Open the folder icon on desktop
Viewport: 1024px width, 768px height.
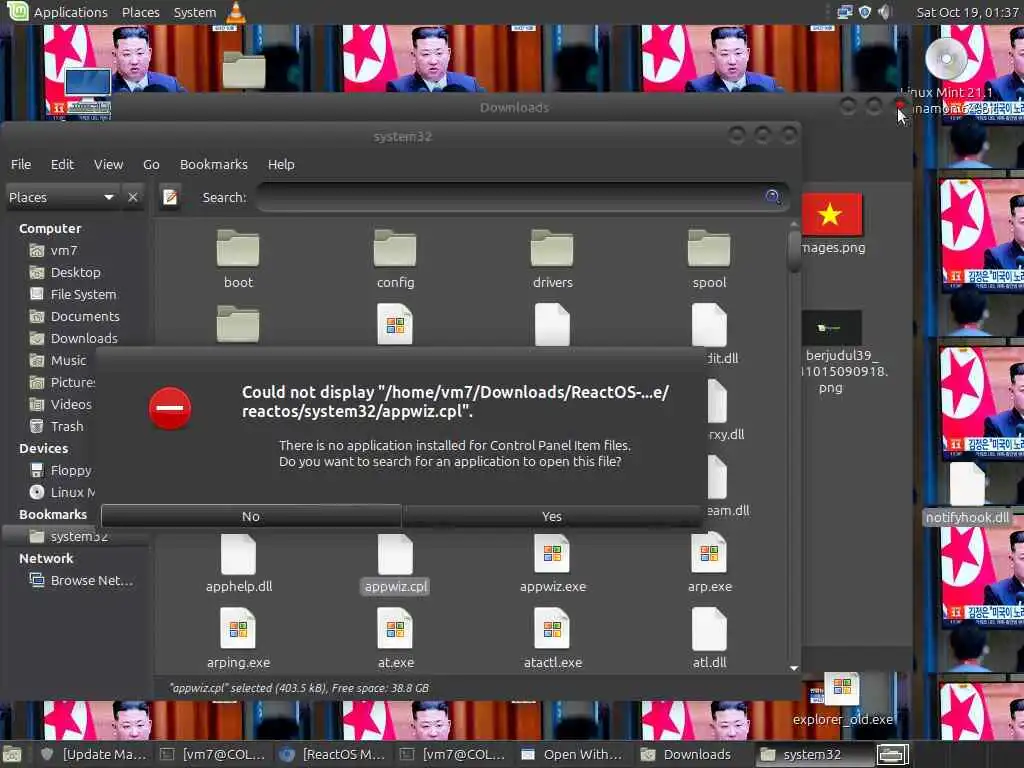244,70
